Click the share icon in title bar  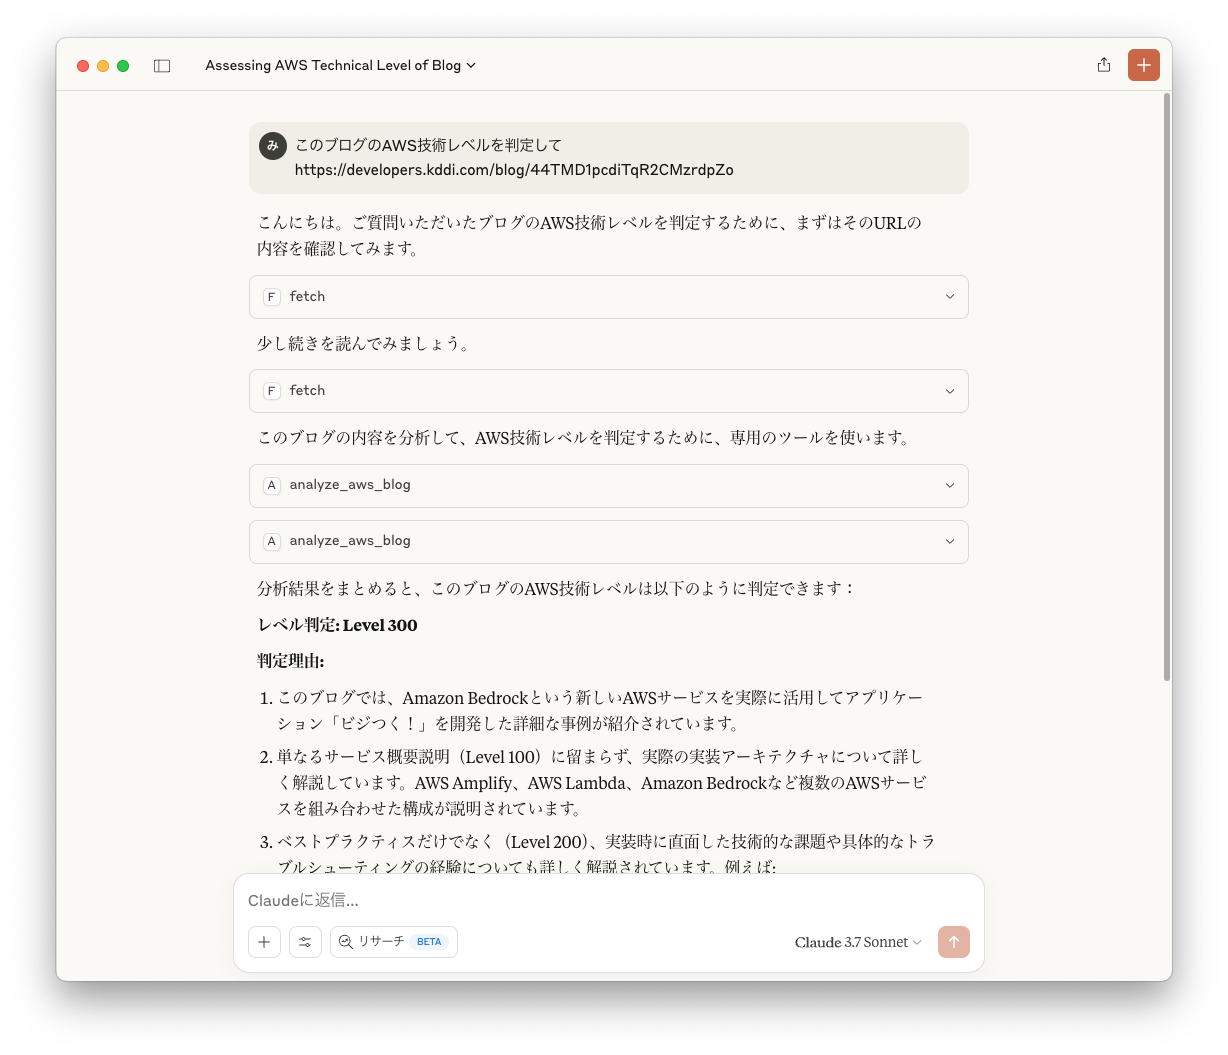tap(1104, 65)
